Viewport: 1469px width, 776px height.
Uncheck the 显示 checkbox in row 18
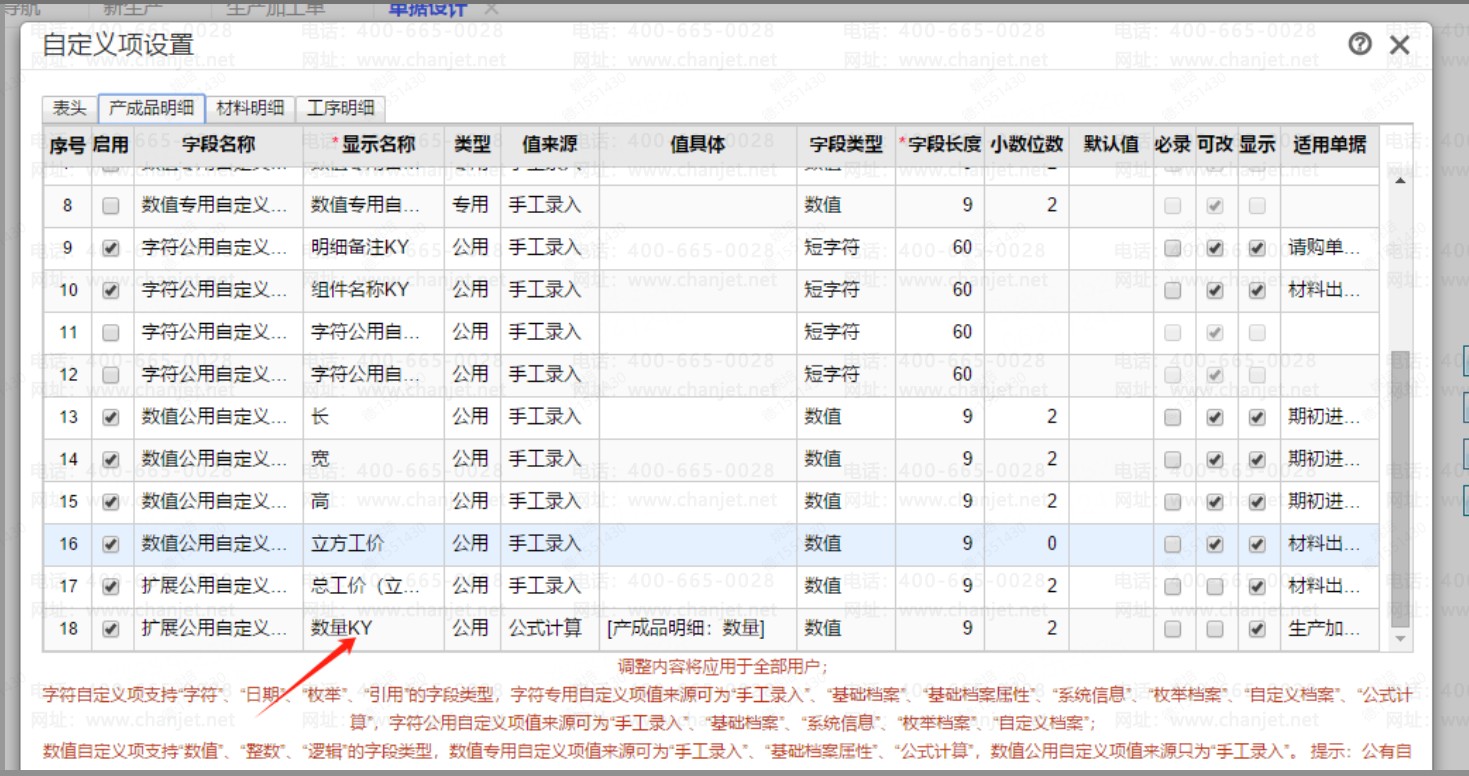click(x=1257, y=629)
